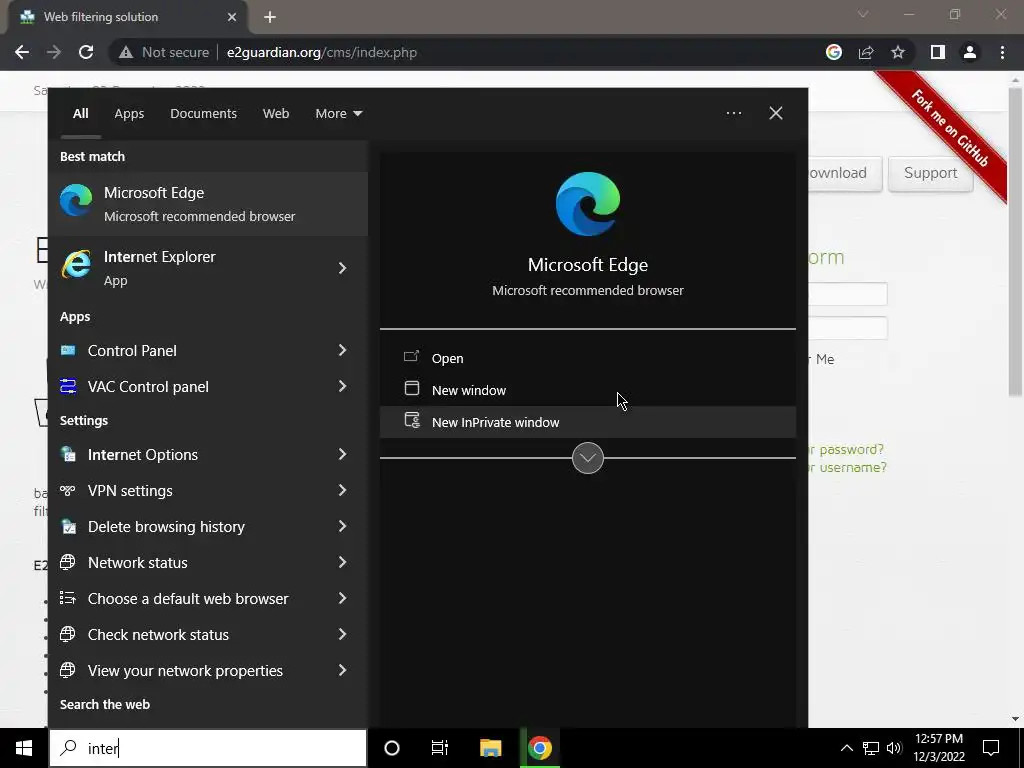Open File Explorer from taskbar
1024x768 pixels.
(490, 748)
